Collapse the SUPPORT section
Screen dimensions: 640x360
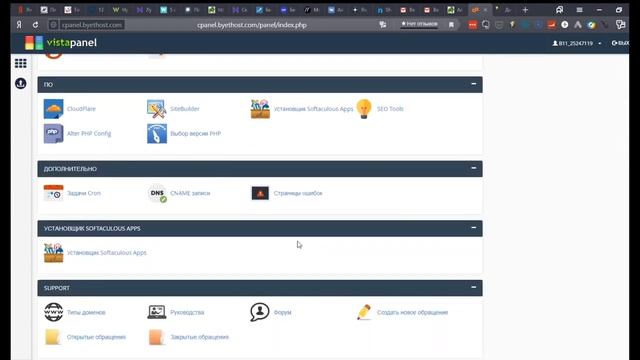coord(473,287)
